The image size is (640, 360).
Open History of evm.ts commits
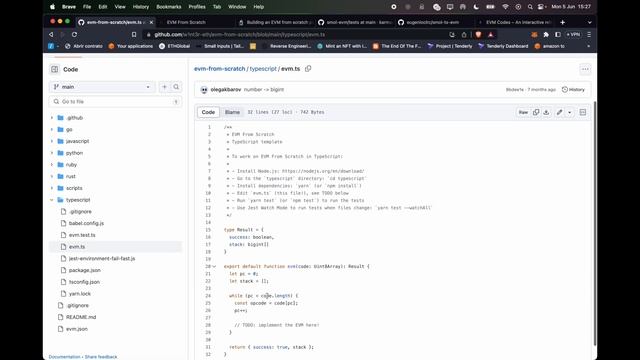pos(573,89)
